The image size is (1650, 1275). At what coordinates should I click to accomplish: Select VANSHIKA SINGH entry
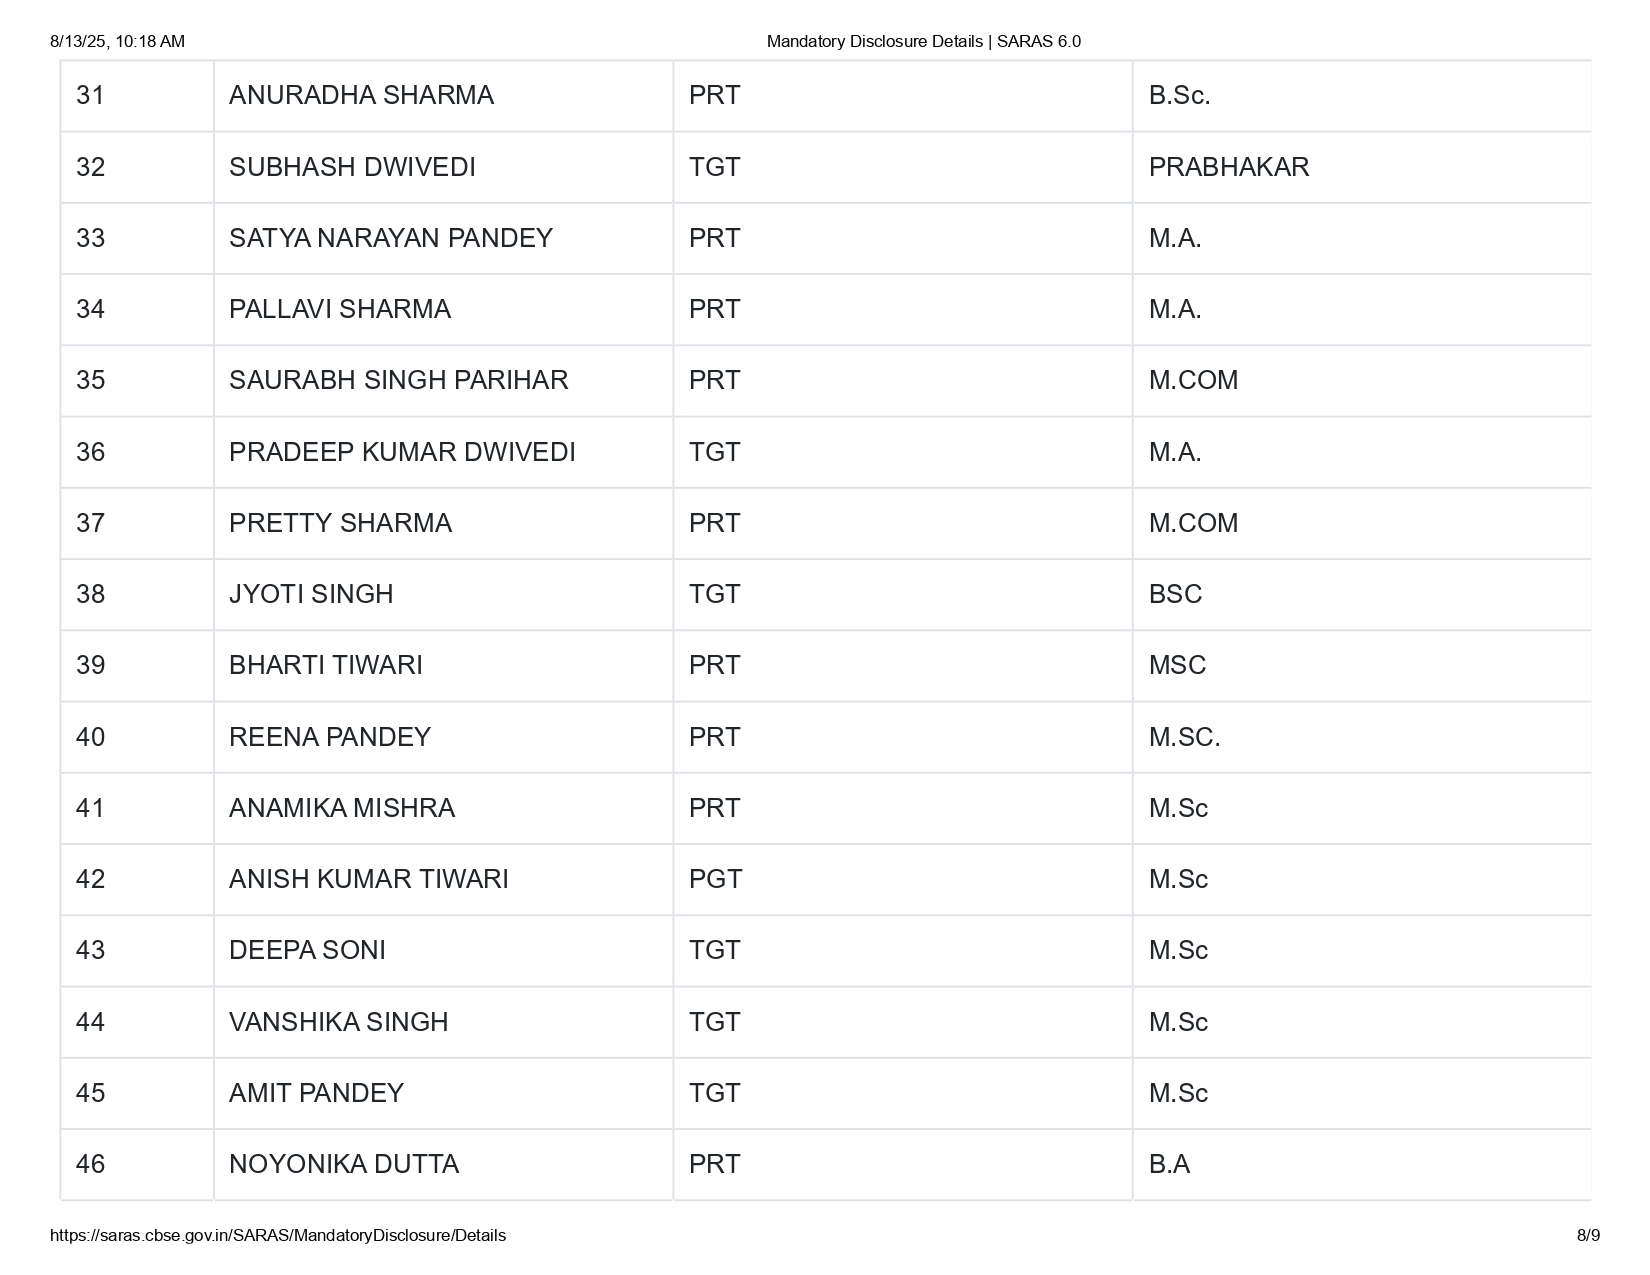(339, 1022)
